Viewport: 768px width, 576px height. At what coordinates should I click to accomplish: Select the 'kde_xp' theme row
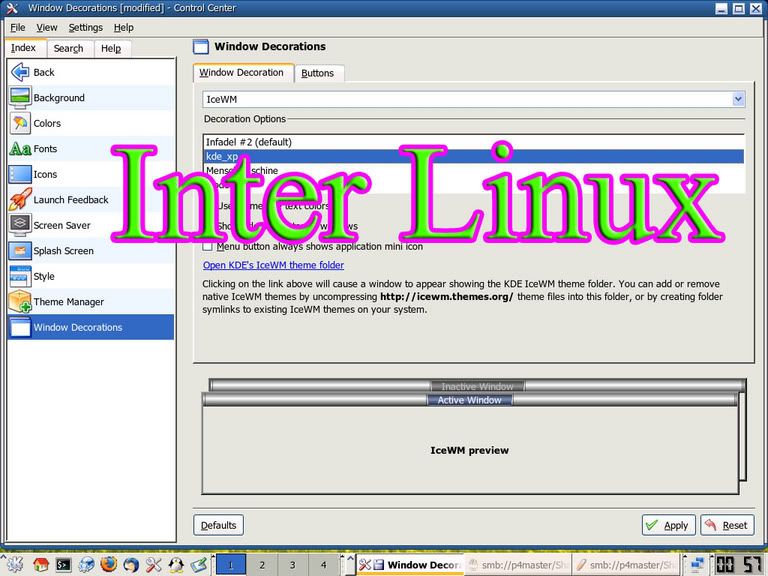(x=474, y=156)
